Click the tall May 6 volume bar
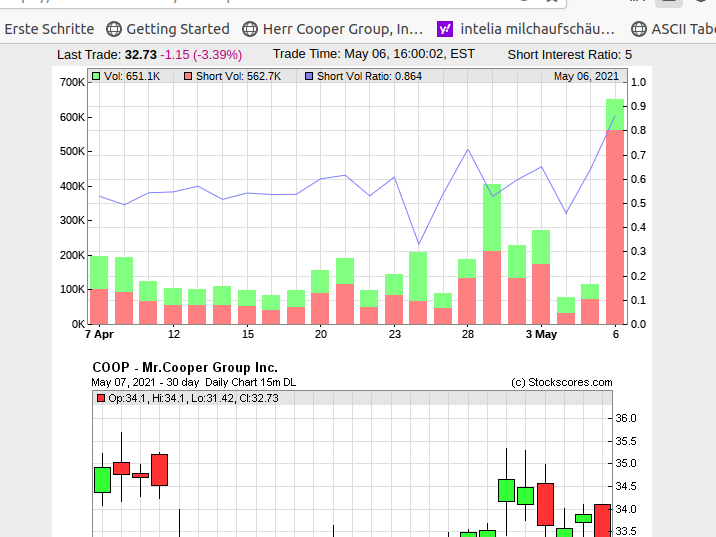This screenshot has height=537, width=716. 615,211
